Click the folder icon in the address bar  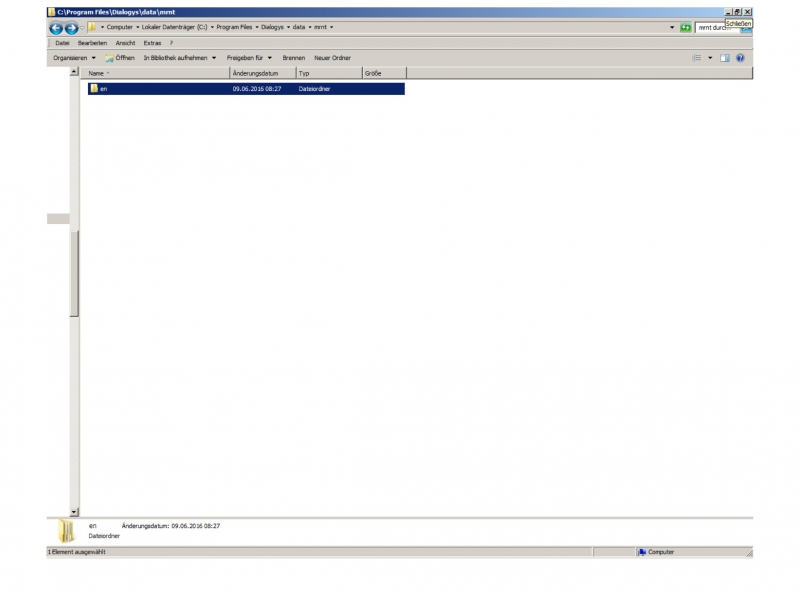pyautogui.click(x=92, y=27)
